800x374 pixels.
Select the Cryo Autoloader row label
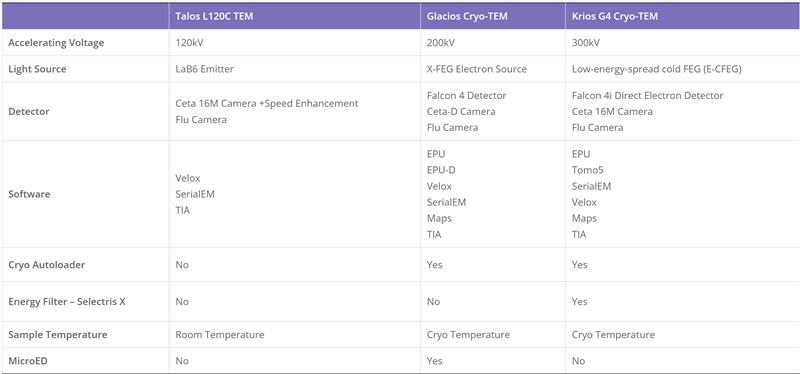click(x=46, y=265)
